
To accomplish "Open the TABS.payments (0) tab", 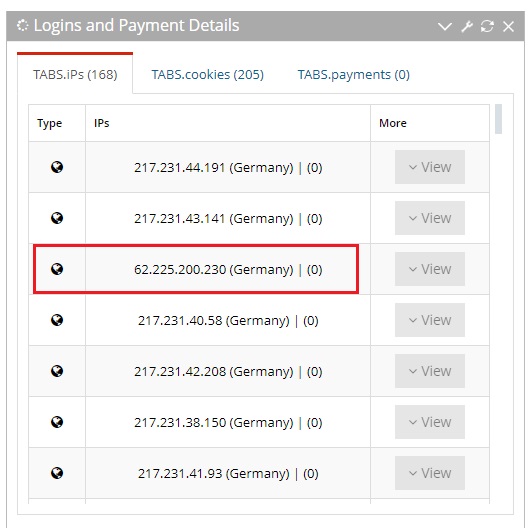I will coord(354,75).
